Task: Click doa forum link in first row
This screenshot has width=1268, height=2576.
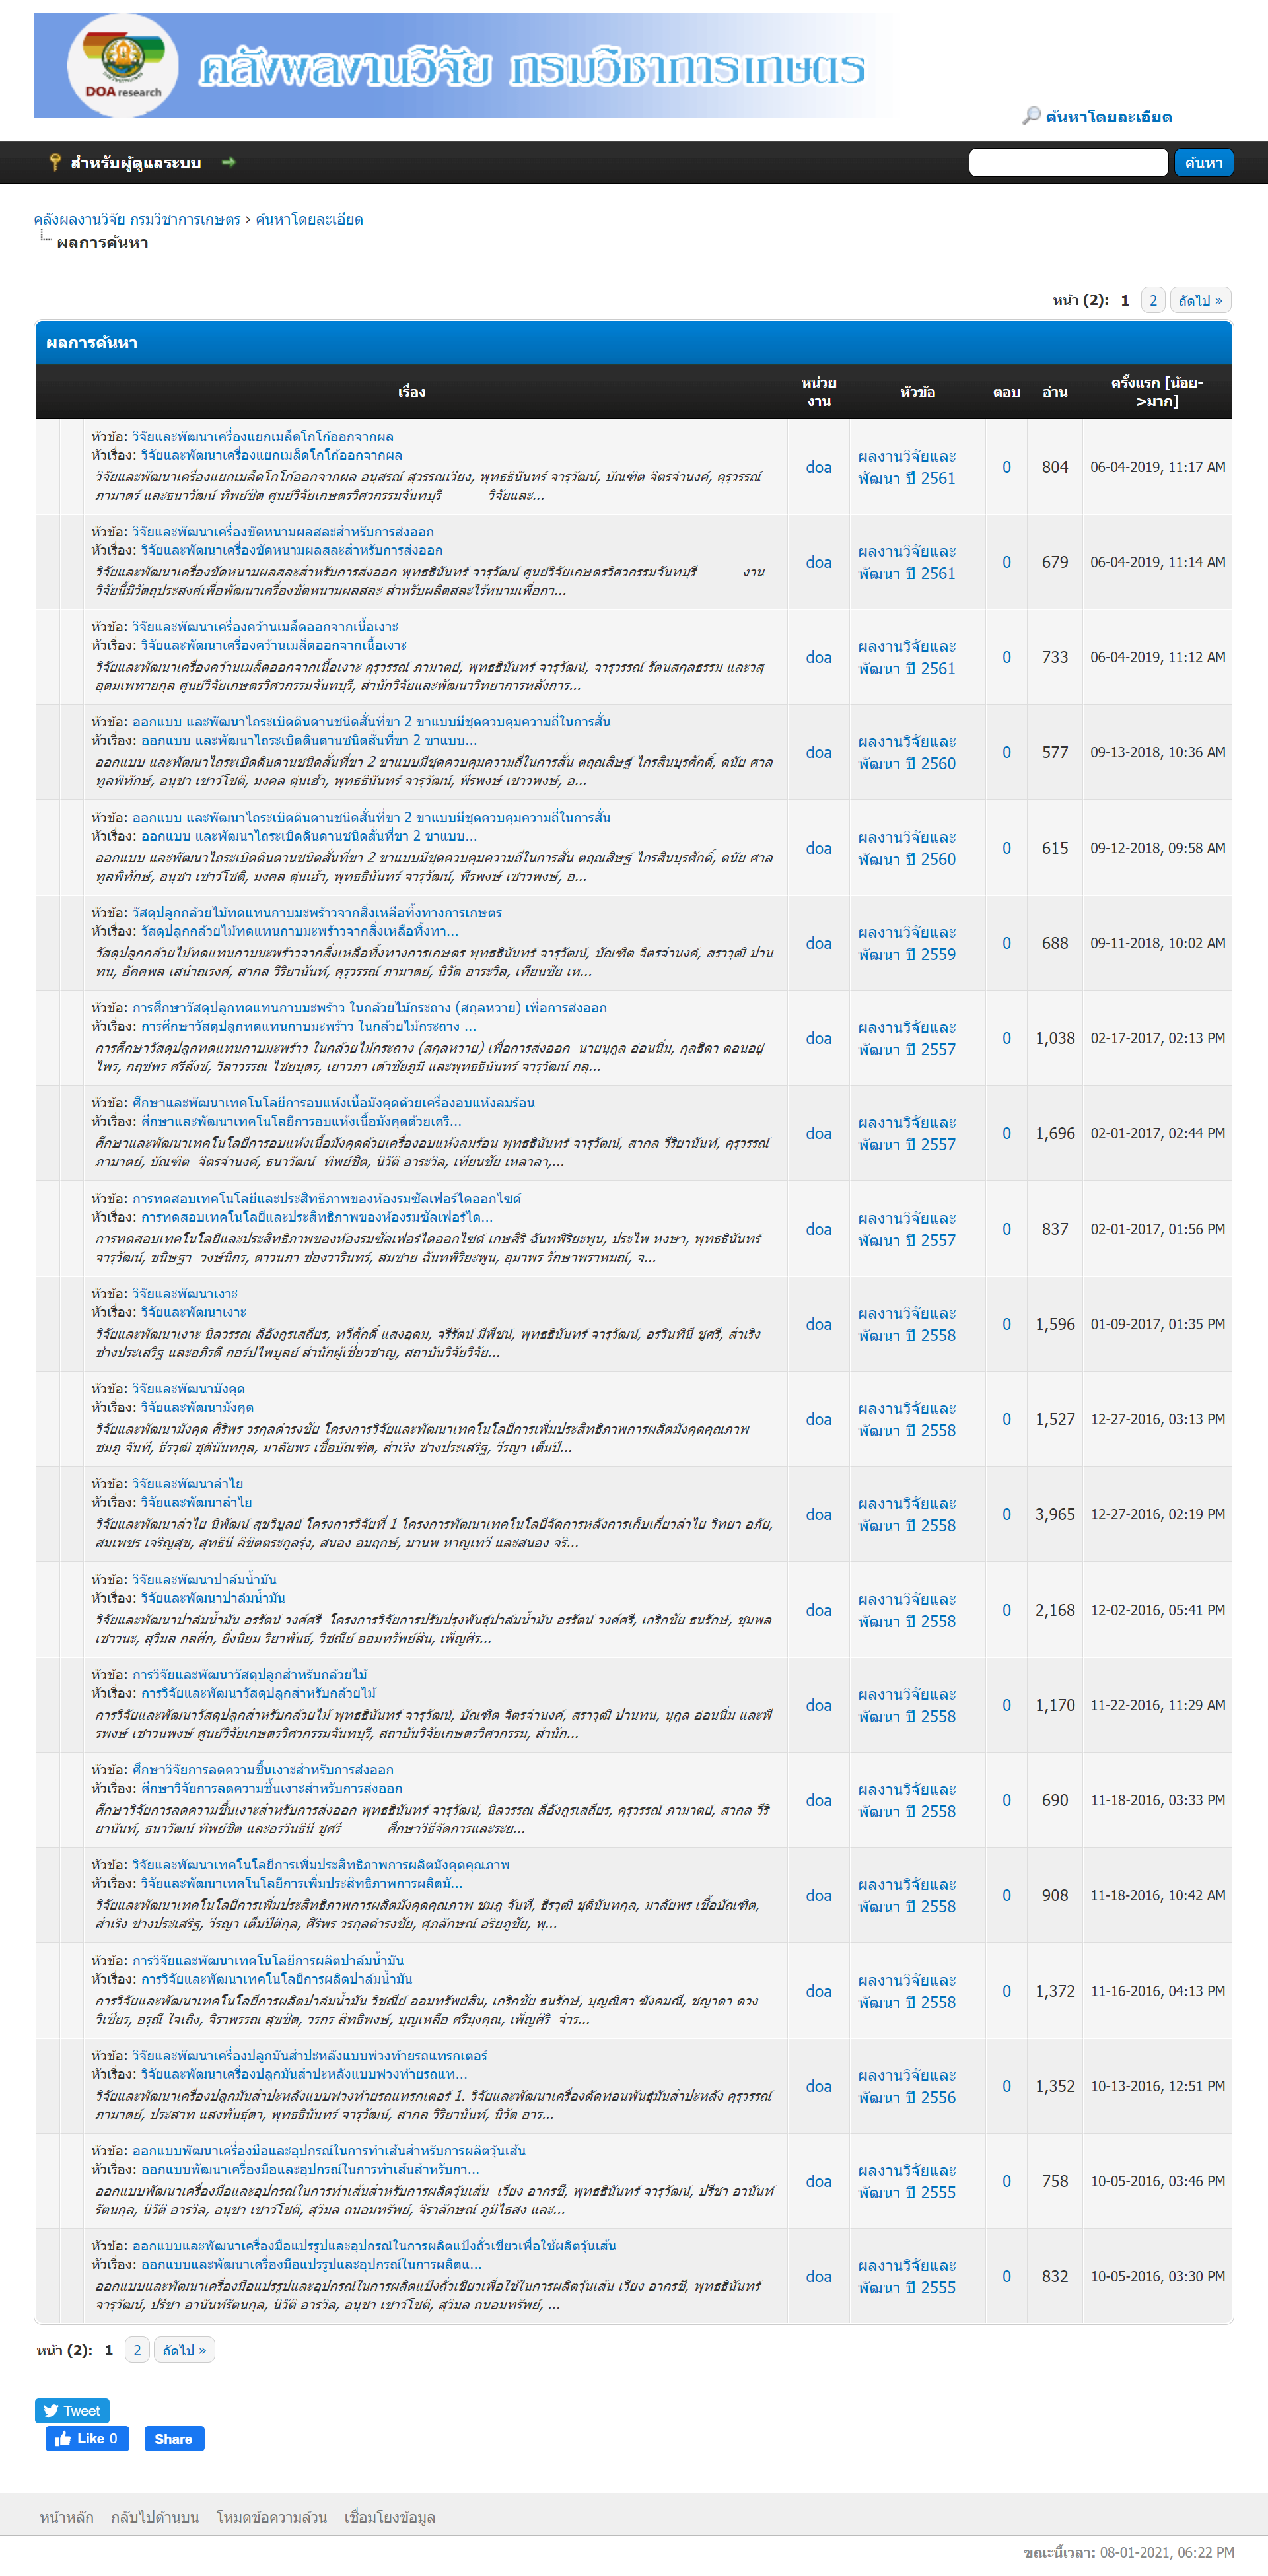Action: 819,467
